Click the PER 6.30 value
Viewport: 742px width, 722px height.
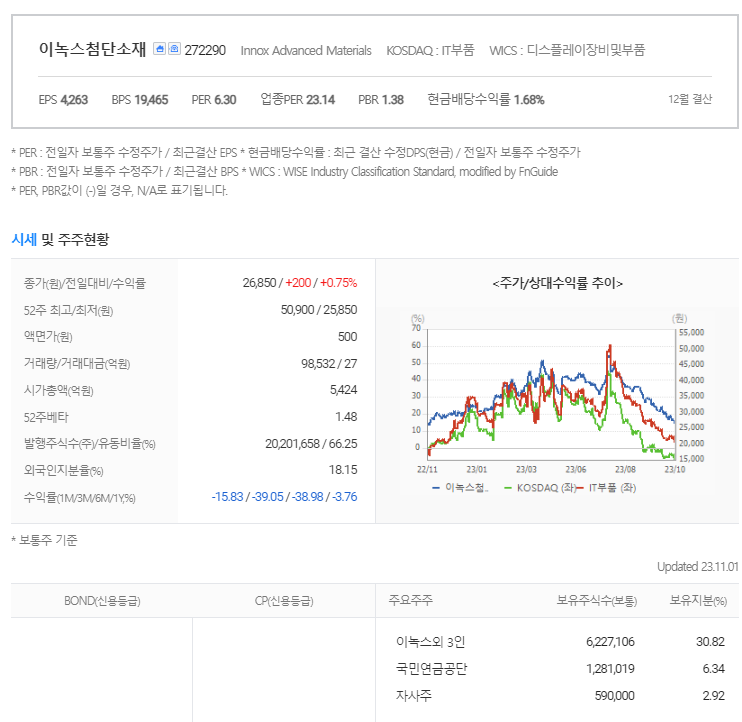[214, 100]
